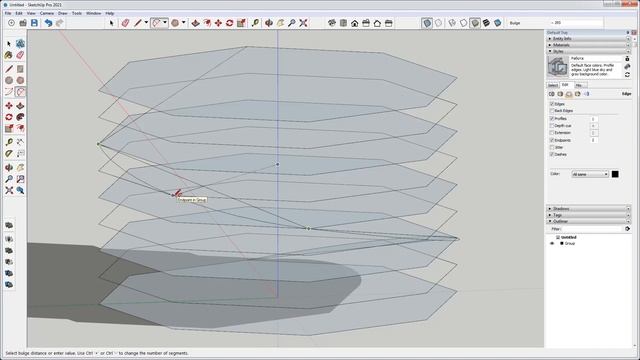
Task: Toggle the Dashes checkbox
Action: click(x=552, y=154)
